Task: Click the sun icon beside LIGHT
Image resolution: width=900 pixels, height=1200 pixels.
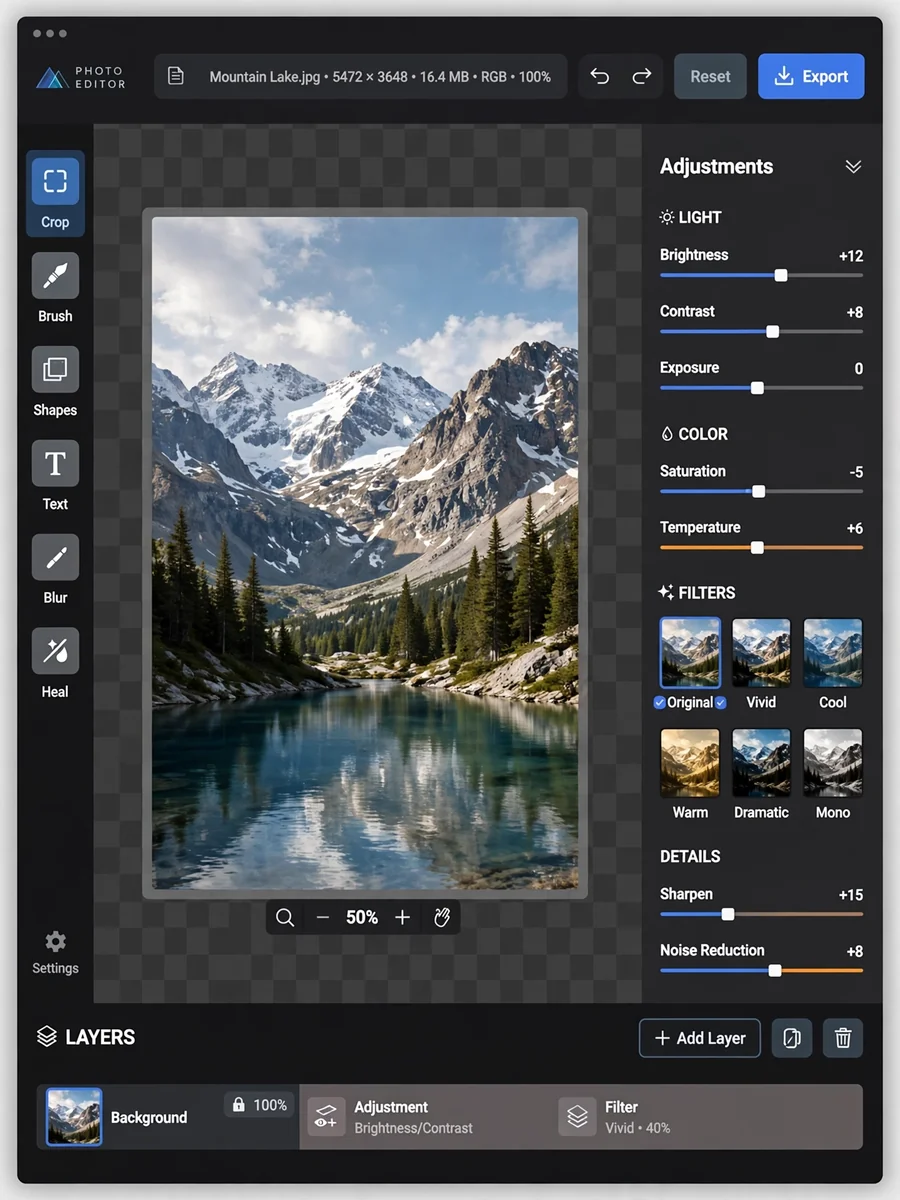Action: click(667, 217)
